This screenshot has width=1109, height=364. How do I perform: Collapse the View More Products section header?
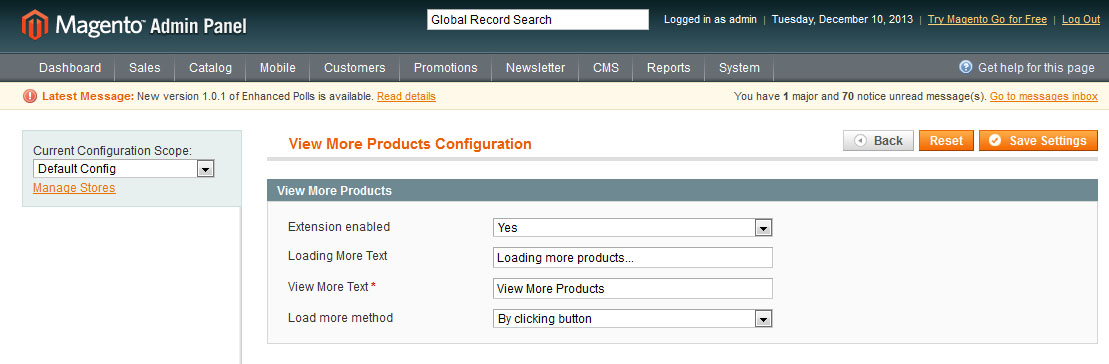click(682, 191)
